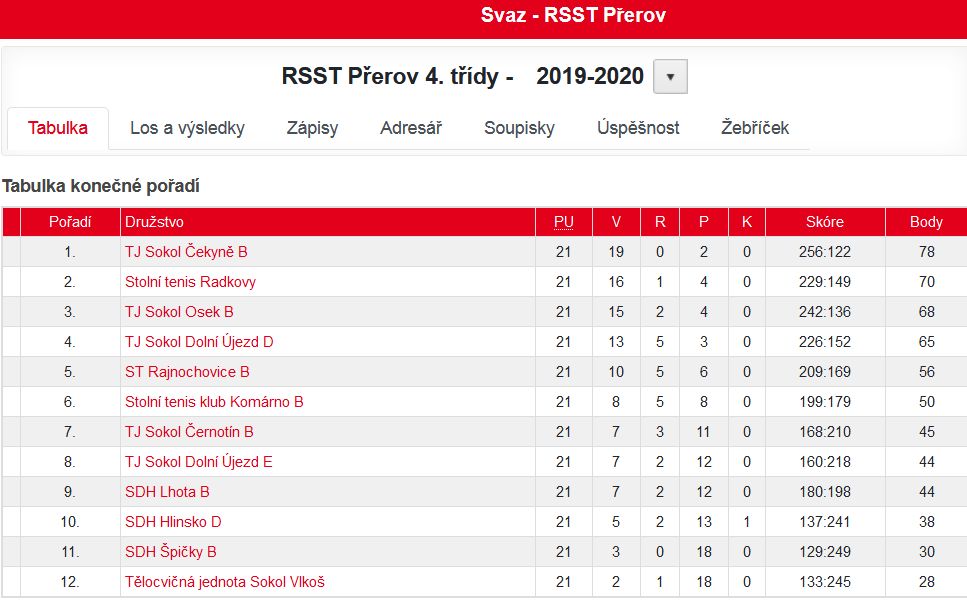967x611 pixels.
Task: Select the Adresář tab
Action: point(411,128)
